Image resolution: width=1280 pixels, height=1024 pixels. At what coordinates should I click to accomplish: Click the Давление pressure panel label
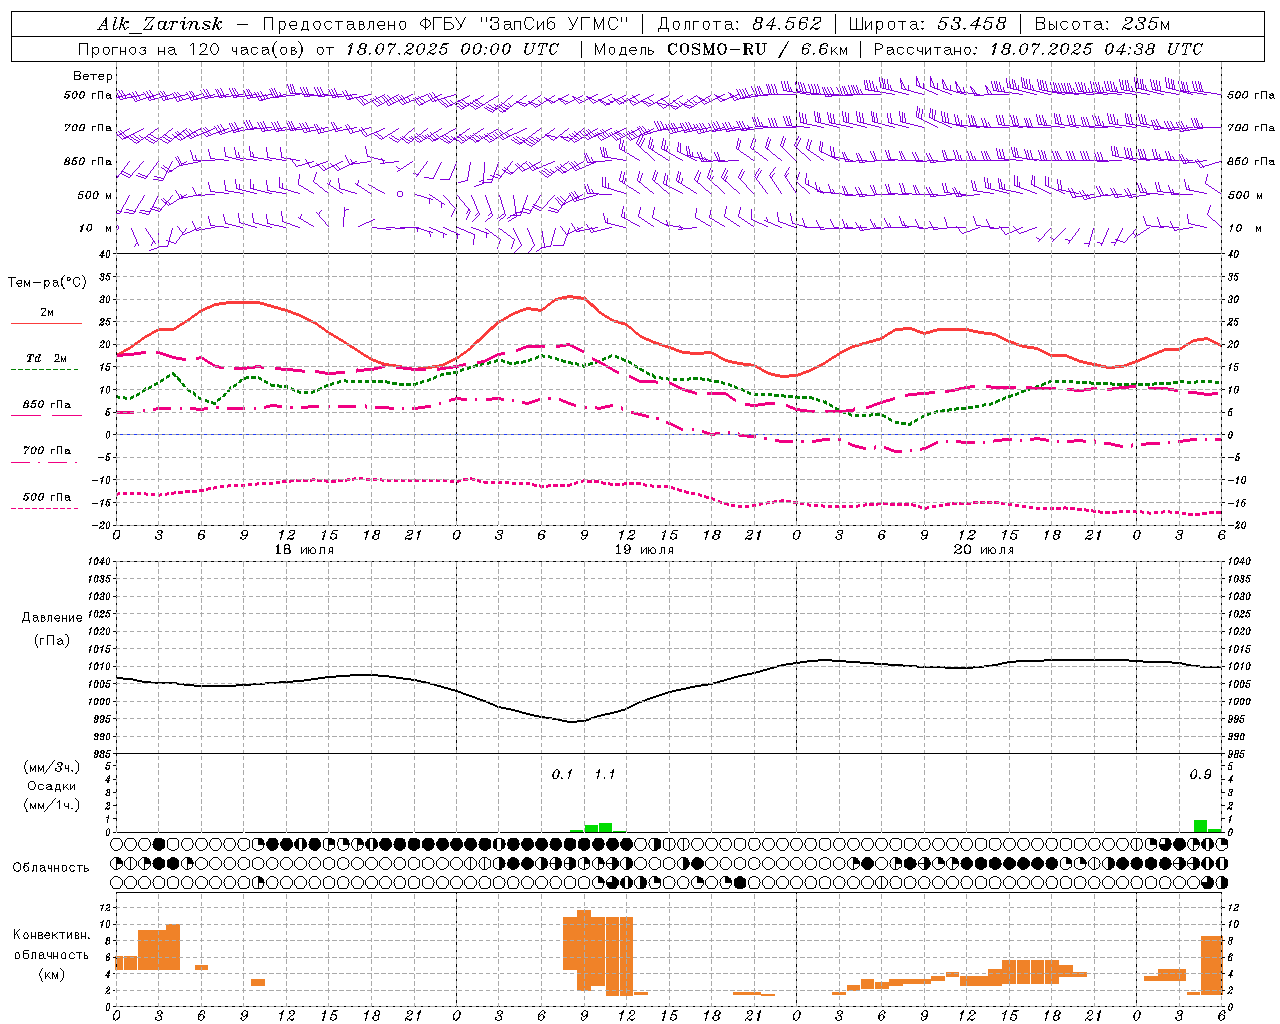click(52, 618)
